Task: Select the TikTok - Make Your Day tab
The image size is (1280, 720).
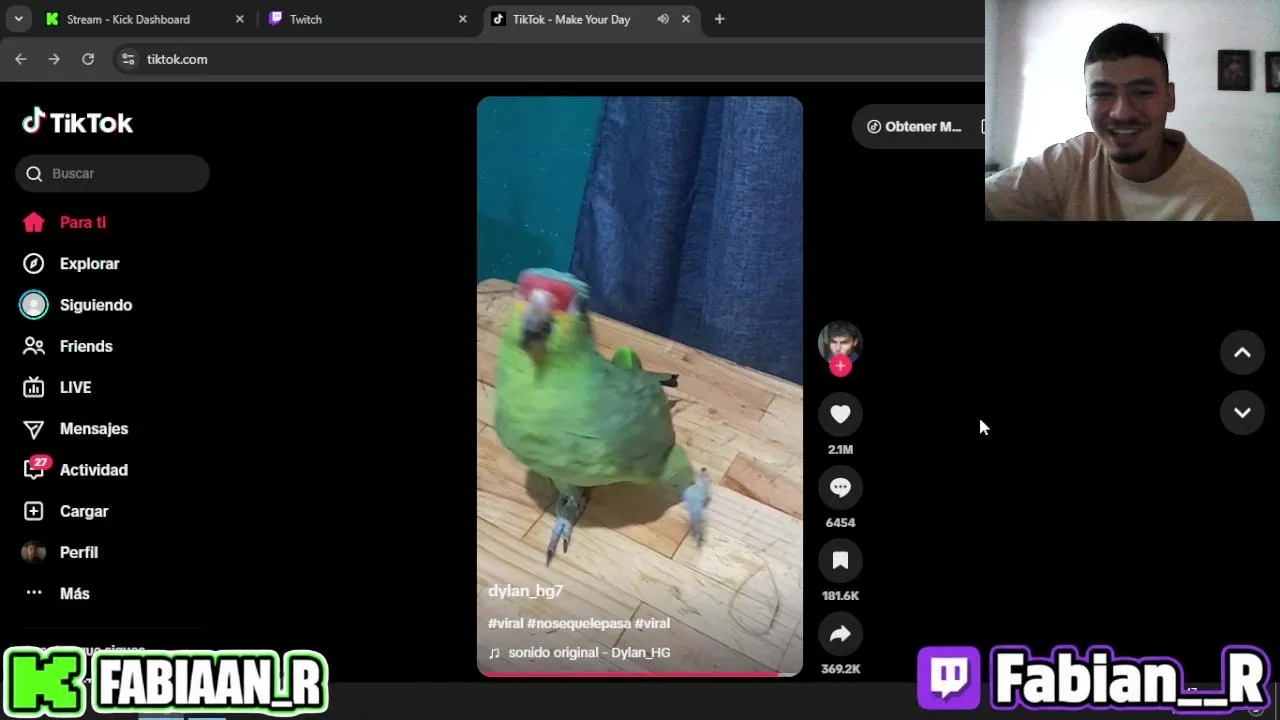Action: coord(590,19)
